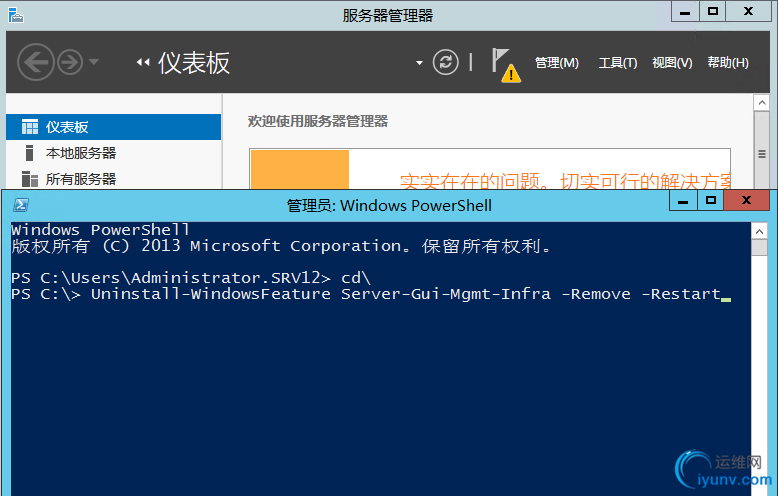The width and height of the screenshot is (778, 496).
Task: Minimize the Server Manager window
Action: point(687,12)
